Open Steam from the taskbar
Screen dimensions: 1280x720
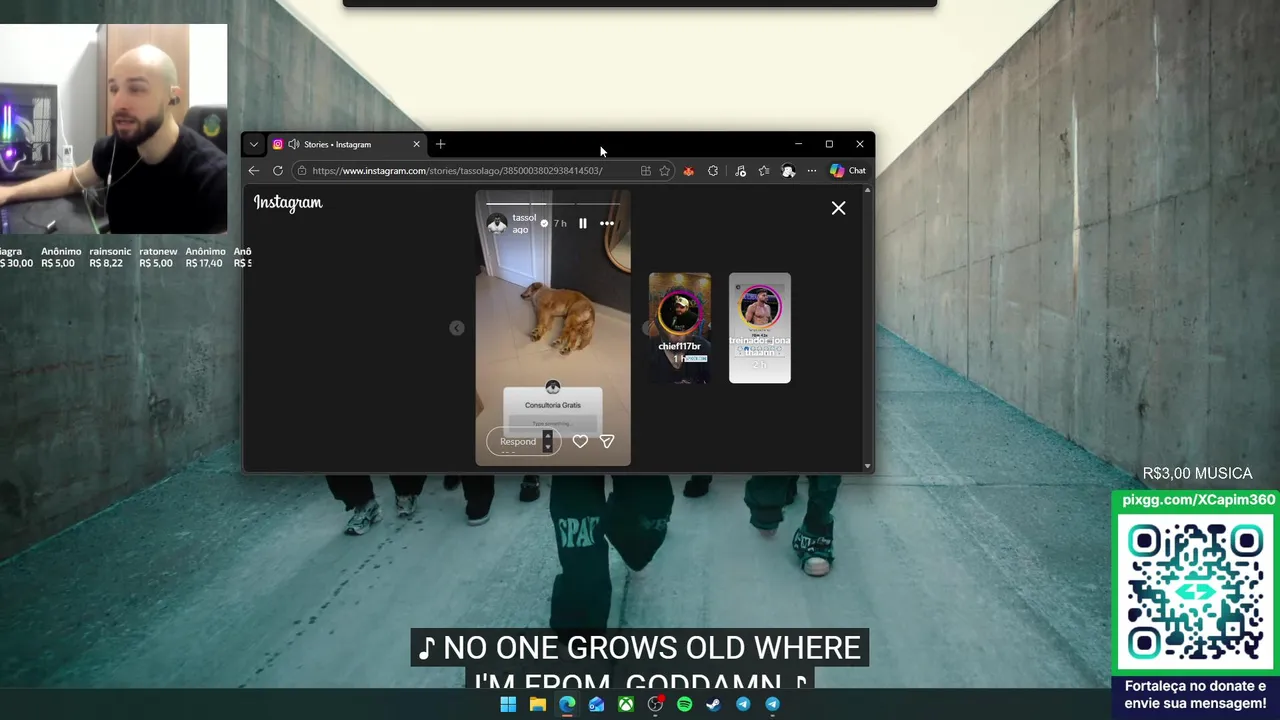714,704
